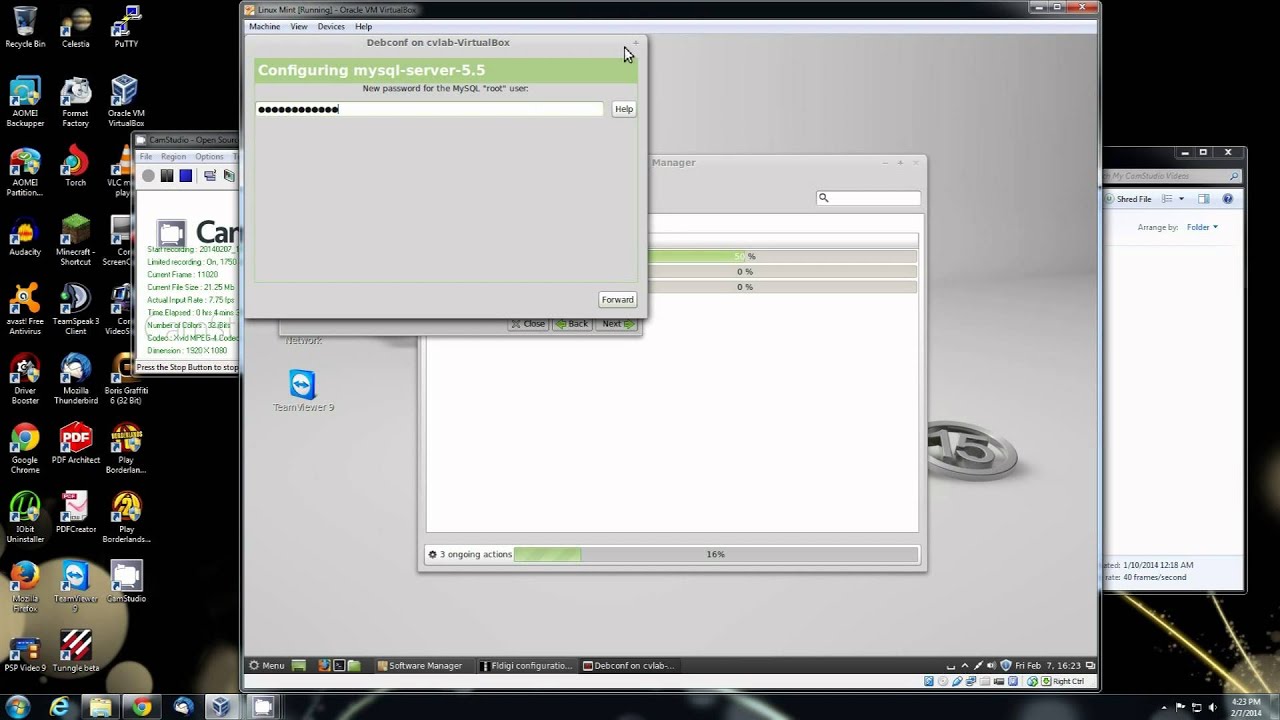Open VirtualBox View menu
This screenshot has height=720, width=1280.
tap(299, 27)
